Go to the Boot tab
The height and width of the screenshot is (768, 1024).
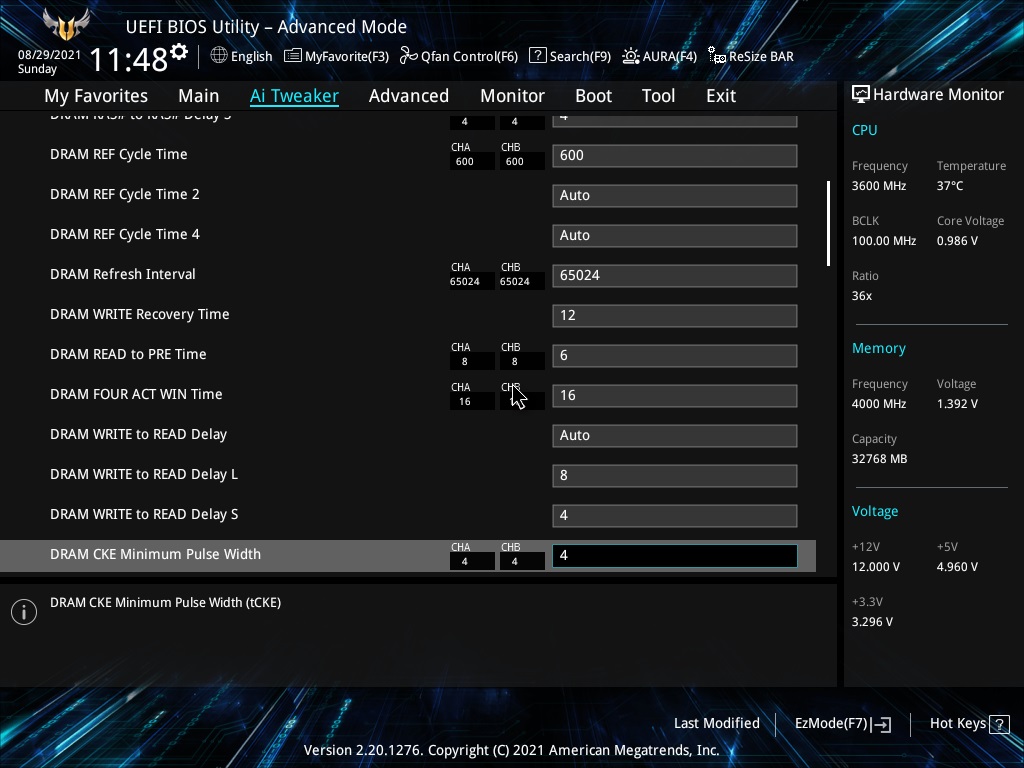[x=593, y=96]
